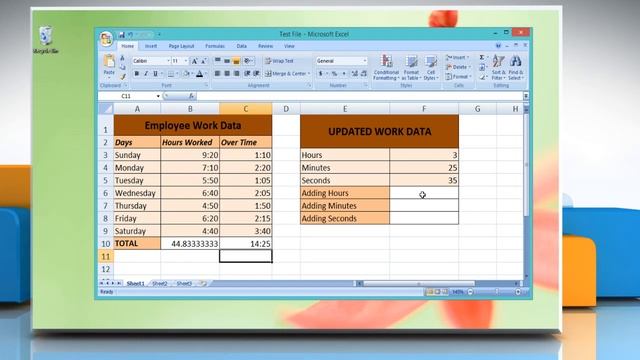Click the Increase Indent icon

click(x=256, y=74)
